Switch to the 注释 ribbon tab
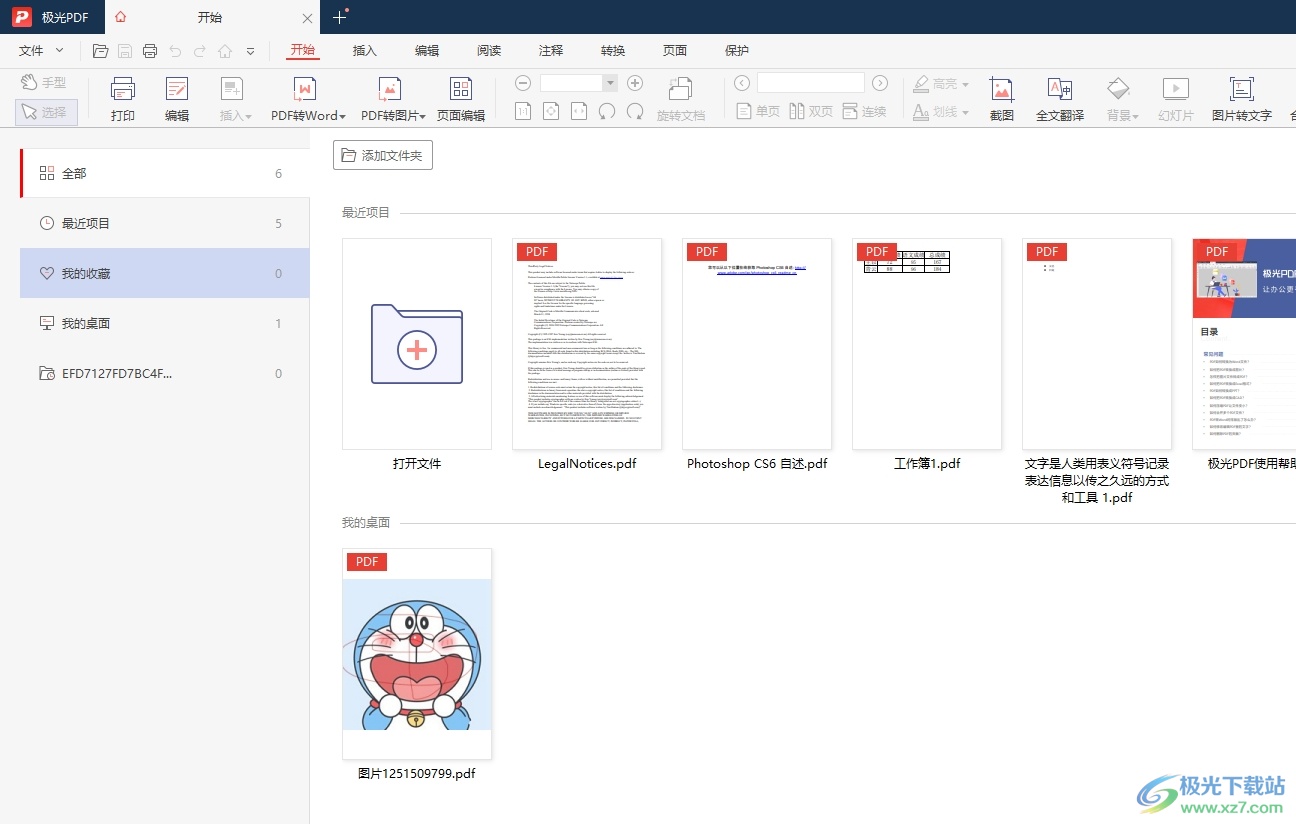Viewport: 1296px width, 824px height. coord(551,51)
